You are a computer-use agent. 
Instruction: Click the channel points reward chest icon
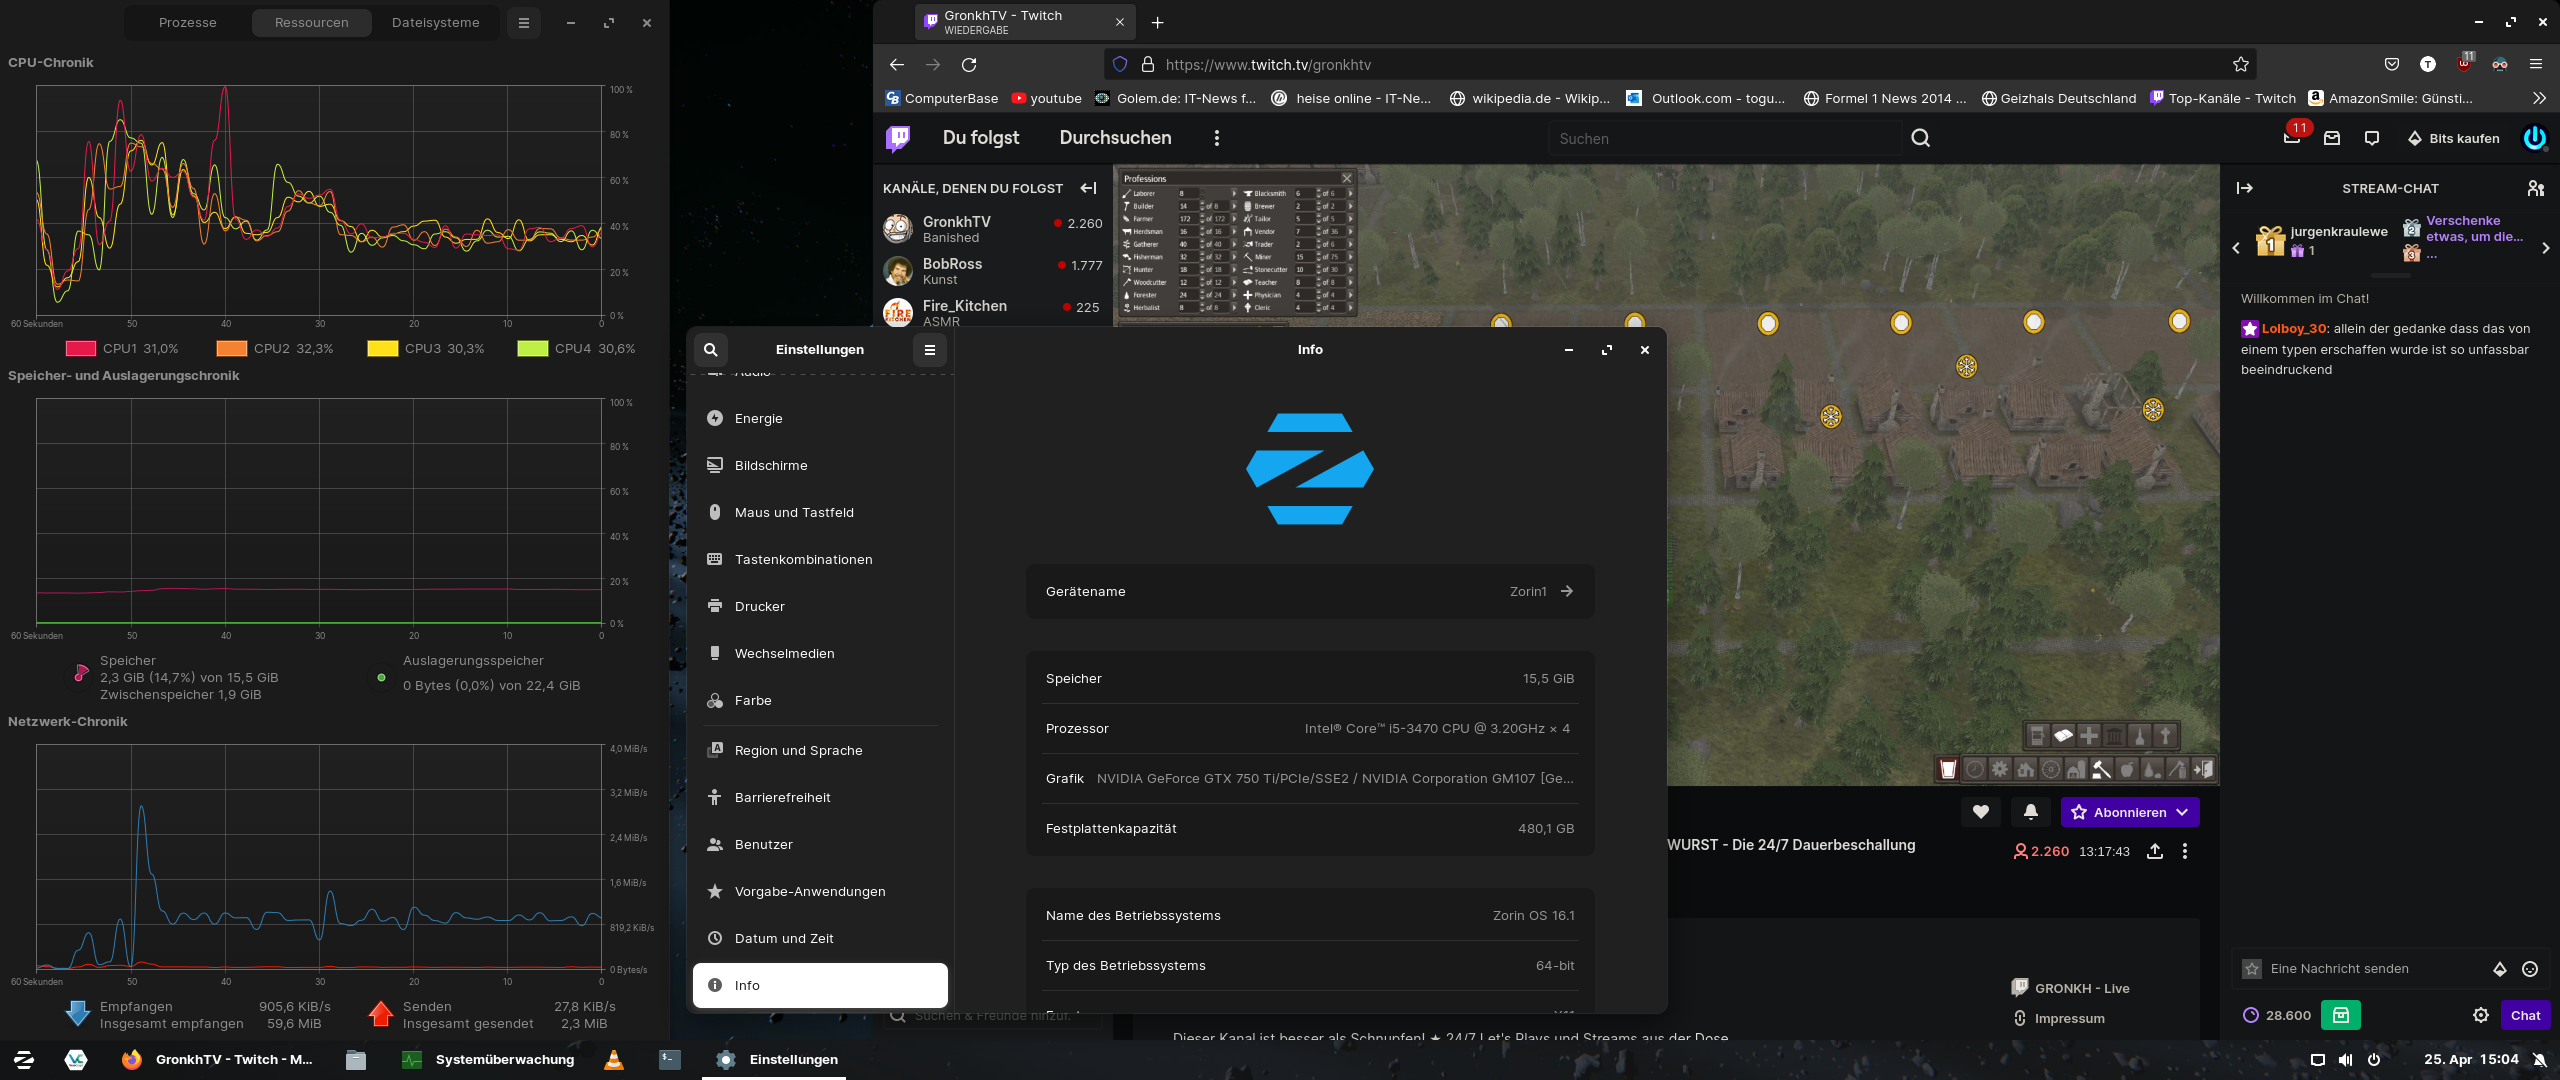(x=2340, y=1015)
